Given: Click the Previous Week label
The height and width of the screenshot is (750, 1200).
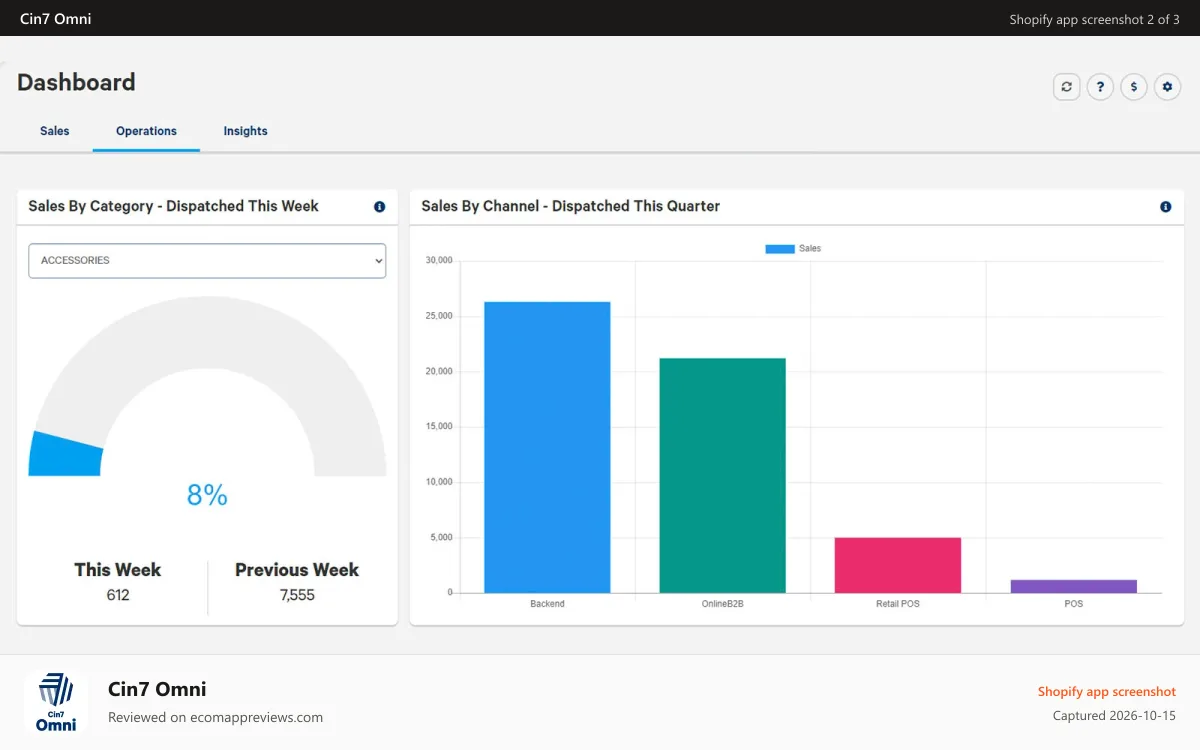Looking at the screenshot, I should tap(297, 570).
